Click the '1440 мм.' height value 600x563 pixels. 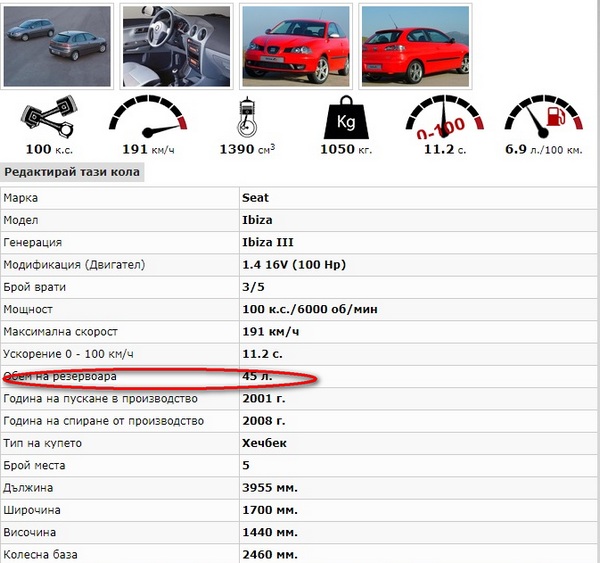[x=270, y=532]
